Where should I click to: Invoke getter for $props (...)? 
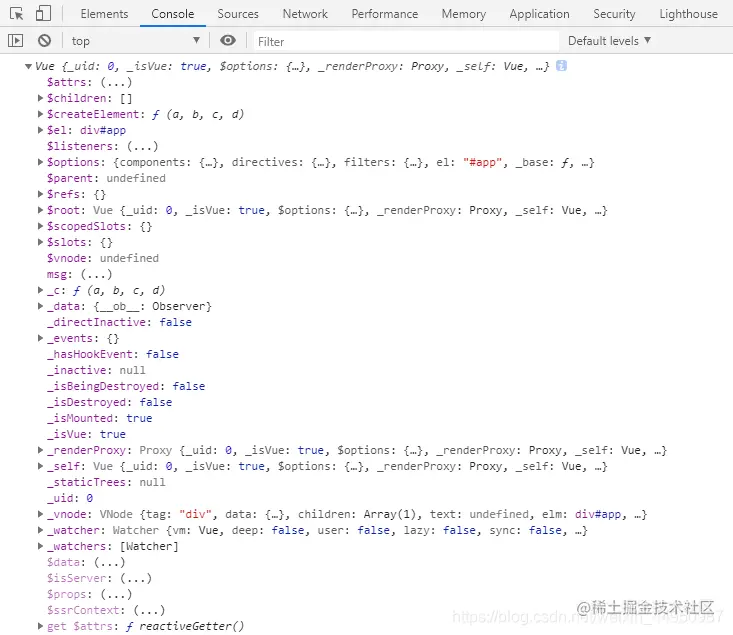[x=116, y=594]
